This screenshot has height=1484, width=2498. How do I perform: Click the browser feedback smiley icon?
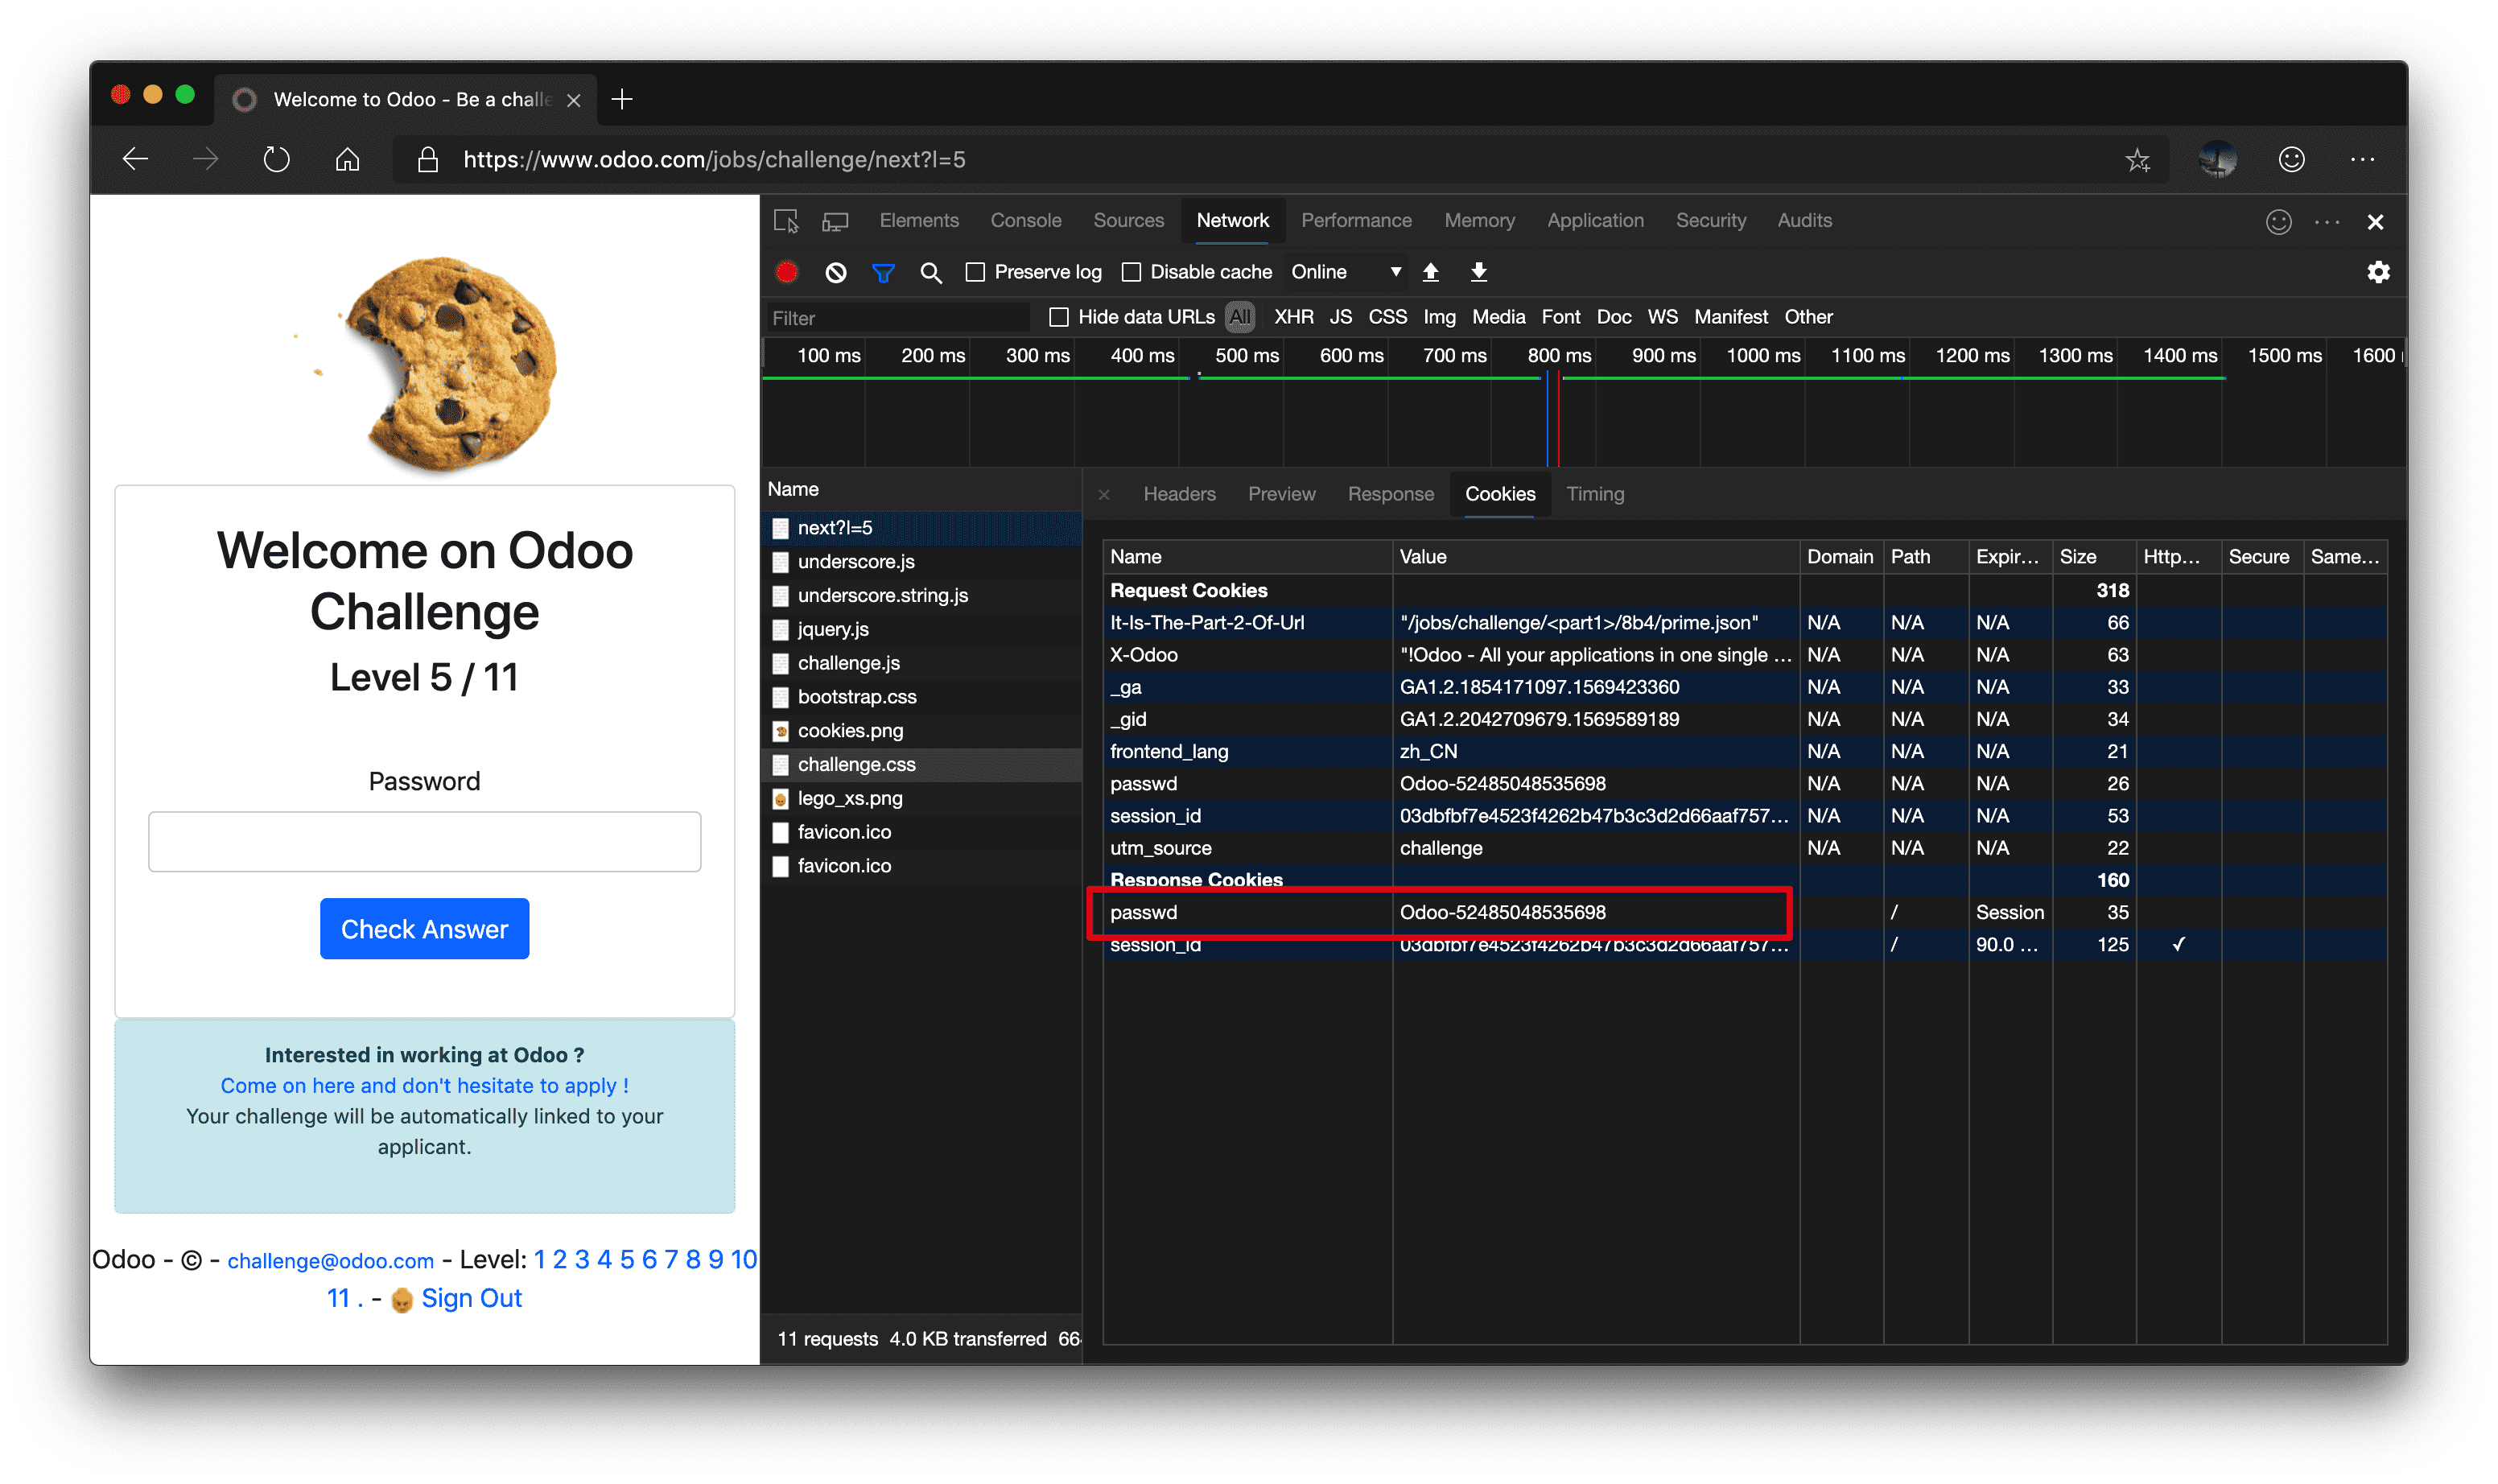point(2291,159)
